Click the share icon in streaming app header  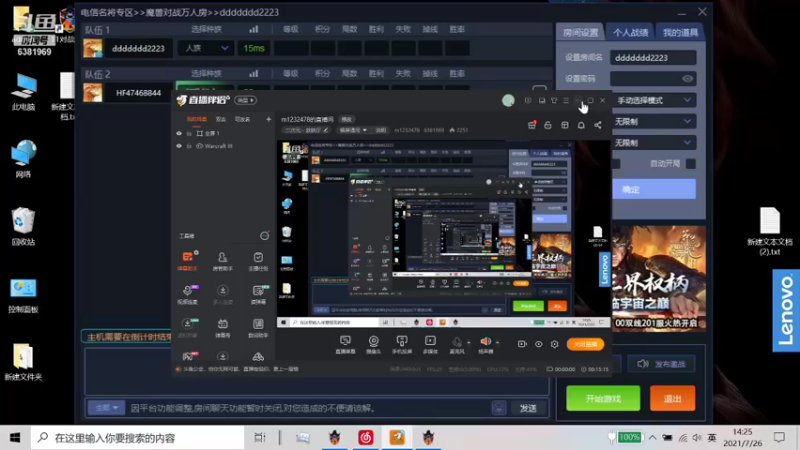point(598,125)
